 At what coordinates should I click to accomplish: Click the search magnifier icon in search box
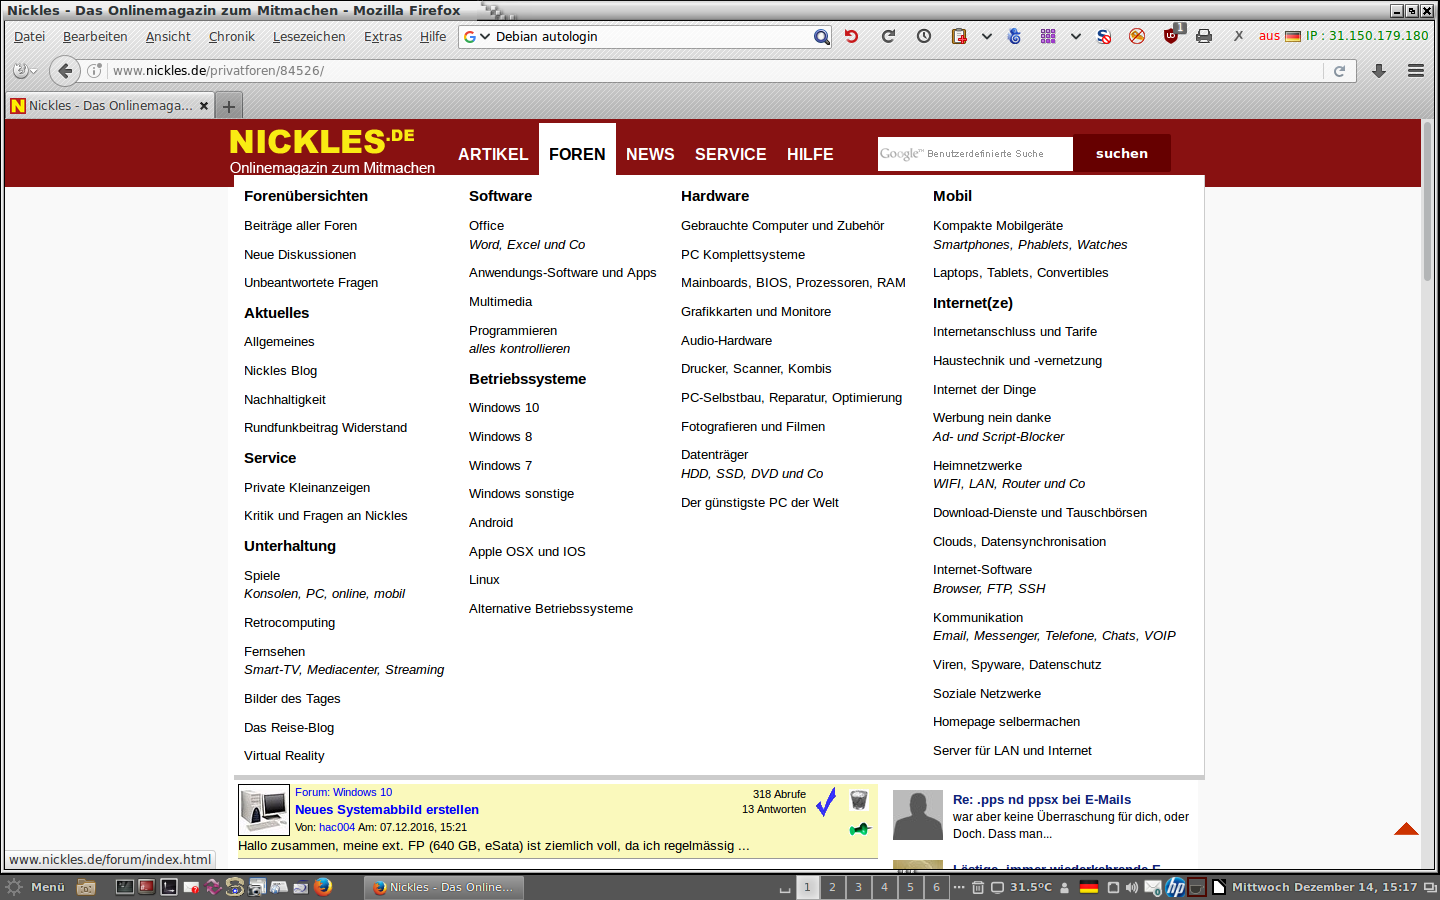[x=821, y=37]
